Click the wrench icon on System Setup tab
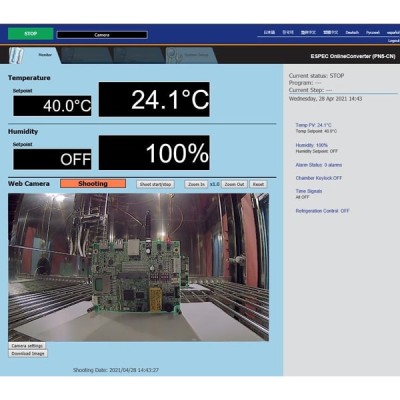Viewport: 400px width, 400px height. [174, 55]
